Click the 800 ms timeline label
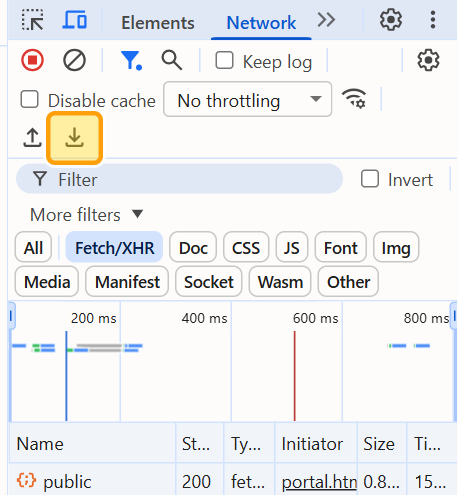The height and width of the screenshot is (495, 458). click(x=426, y=318)
